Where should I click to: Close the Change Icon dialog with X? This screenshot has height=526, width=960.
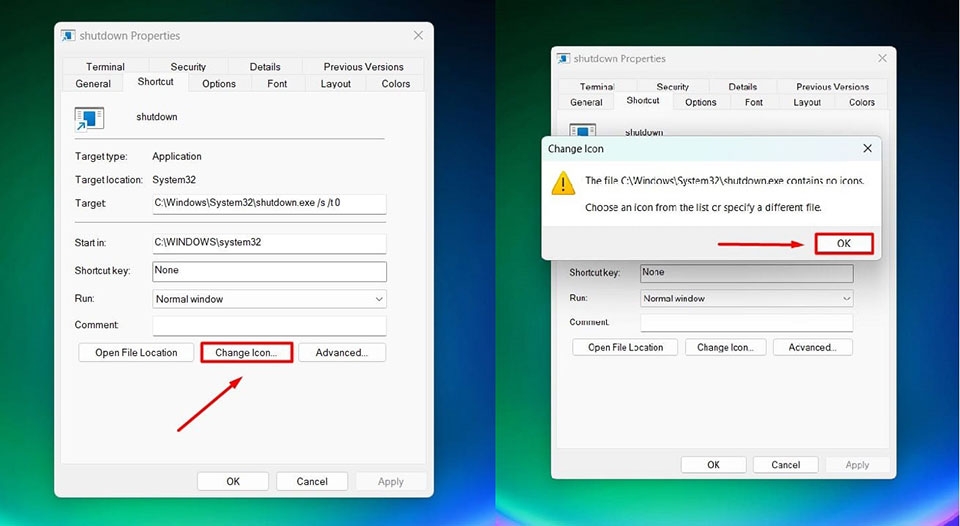click(867, 148)
